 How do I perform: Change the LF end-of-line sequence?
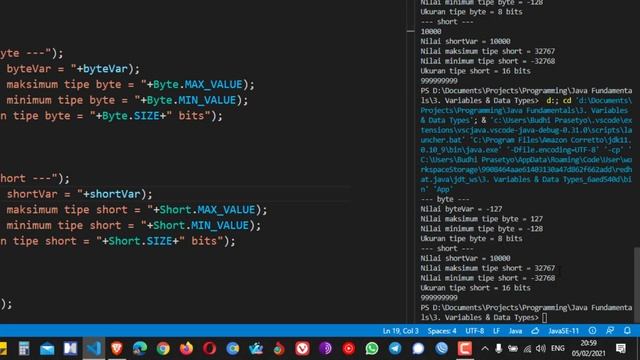496,331
